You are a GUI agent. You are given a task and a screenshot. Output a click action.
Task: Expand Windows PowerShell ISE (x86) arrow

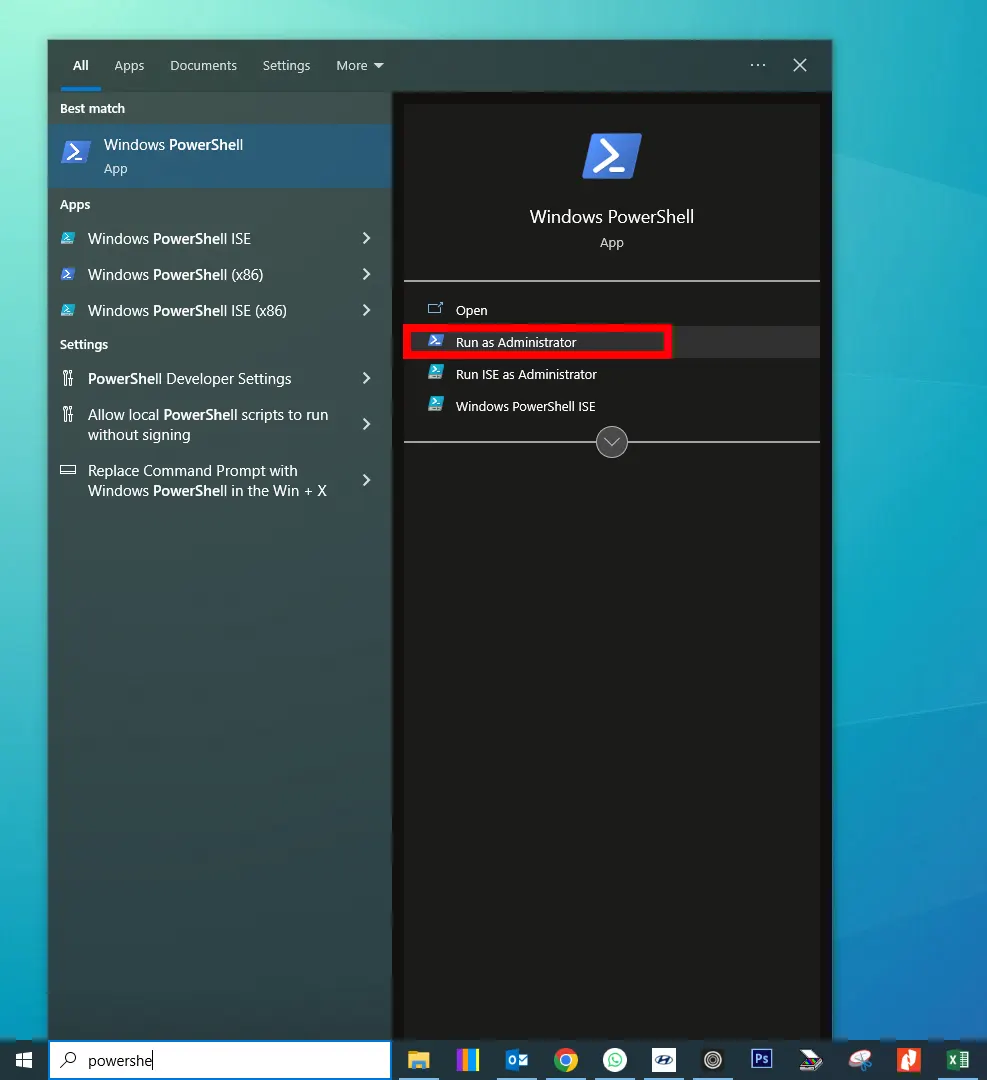click(x=366, y=310)
